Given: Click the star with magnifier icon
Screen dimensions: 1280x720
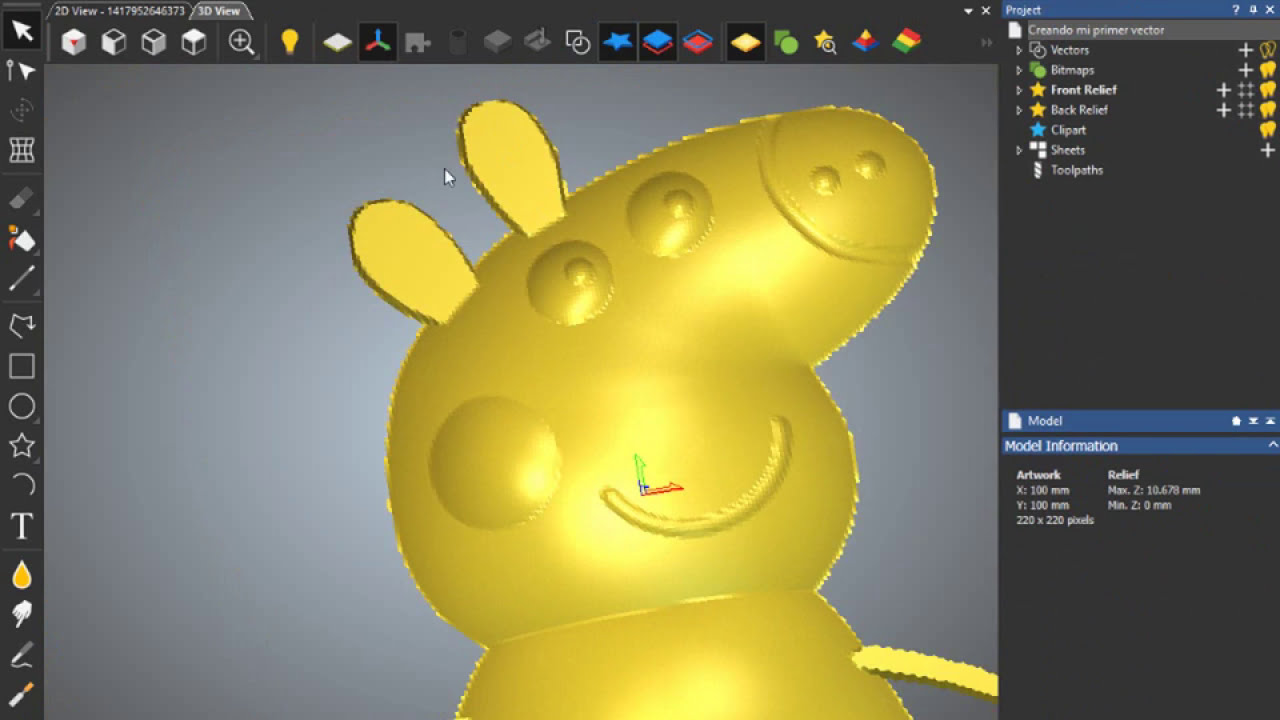Looking at the screenshot, I should click(x=825, y=42).
